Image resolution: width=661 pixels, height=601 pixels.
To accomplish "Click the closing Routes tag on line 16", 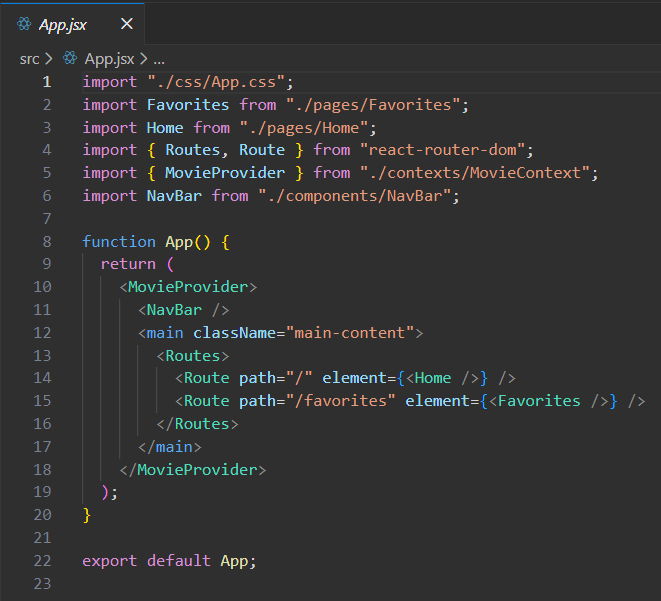I will (x=198, y=424).
